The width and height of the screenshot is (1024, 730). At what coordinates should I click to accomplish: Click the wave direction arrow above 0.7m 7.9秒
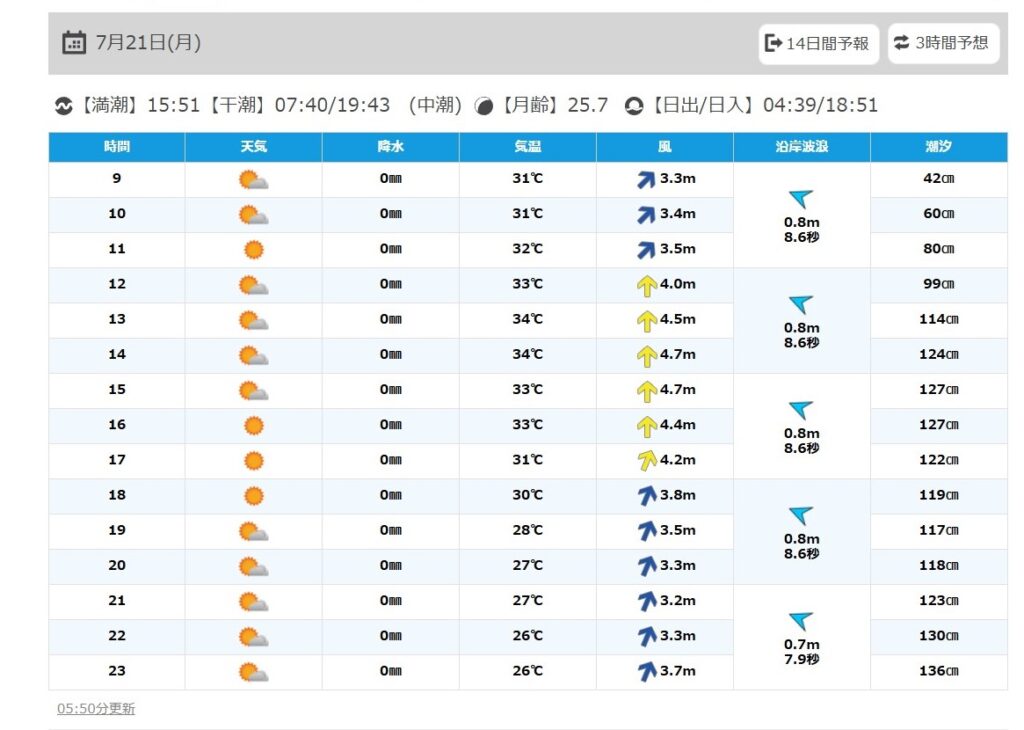(801, 621)
